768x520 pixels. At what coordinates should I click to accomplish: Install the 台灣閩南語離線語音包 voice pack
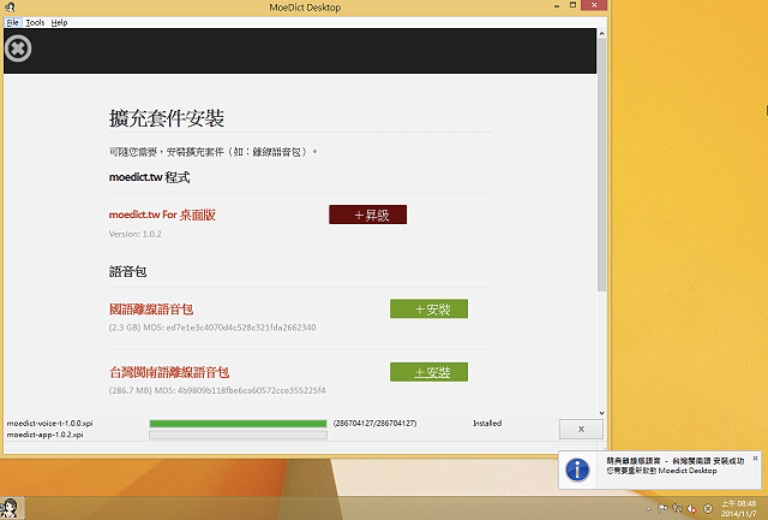429,372
